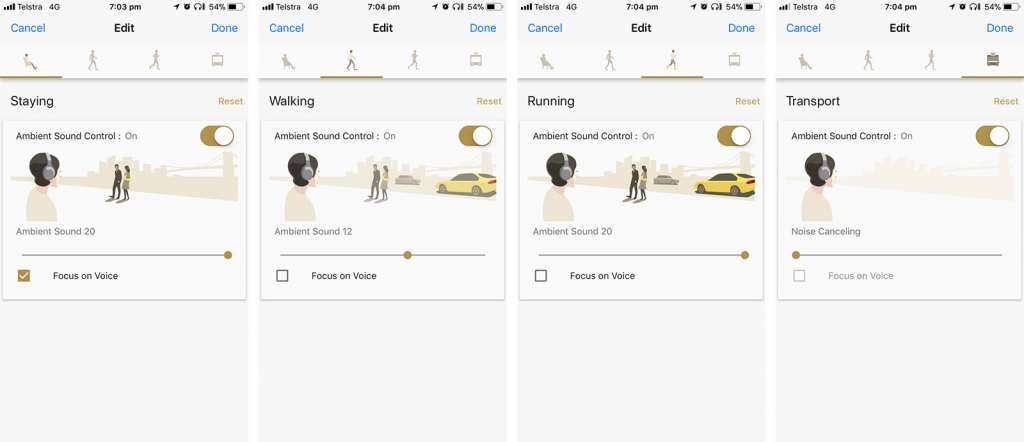The image size is (1024, 442).
Task: Tap the bus icon in the Staying screen
Action: [x=217, y=60]
